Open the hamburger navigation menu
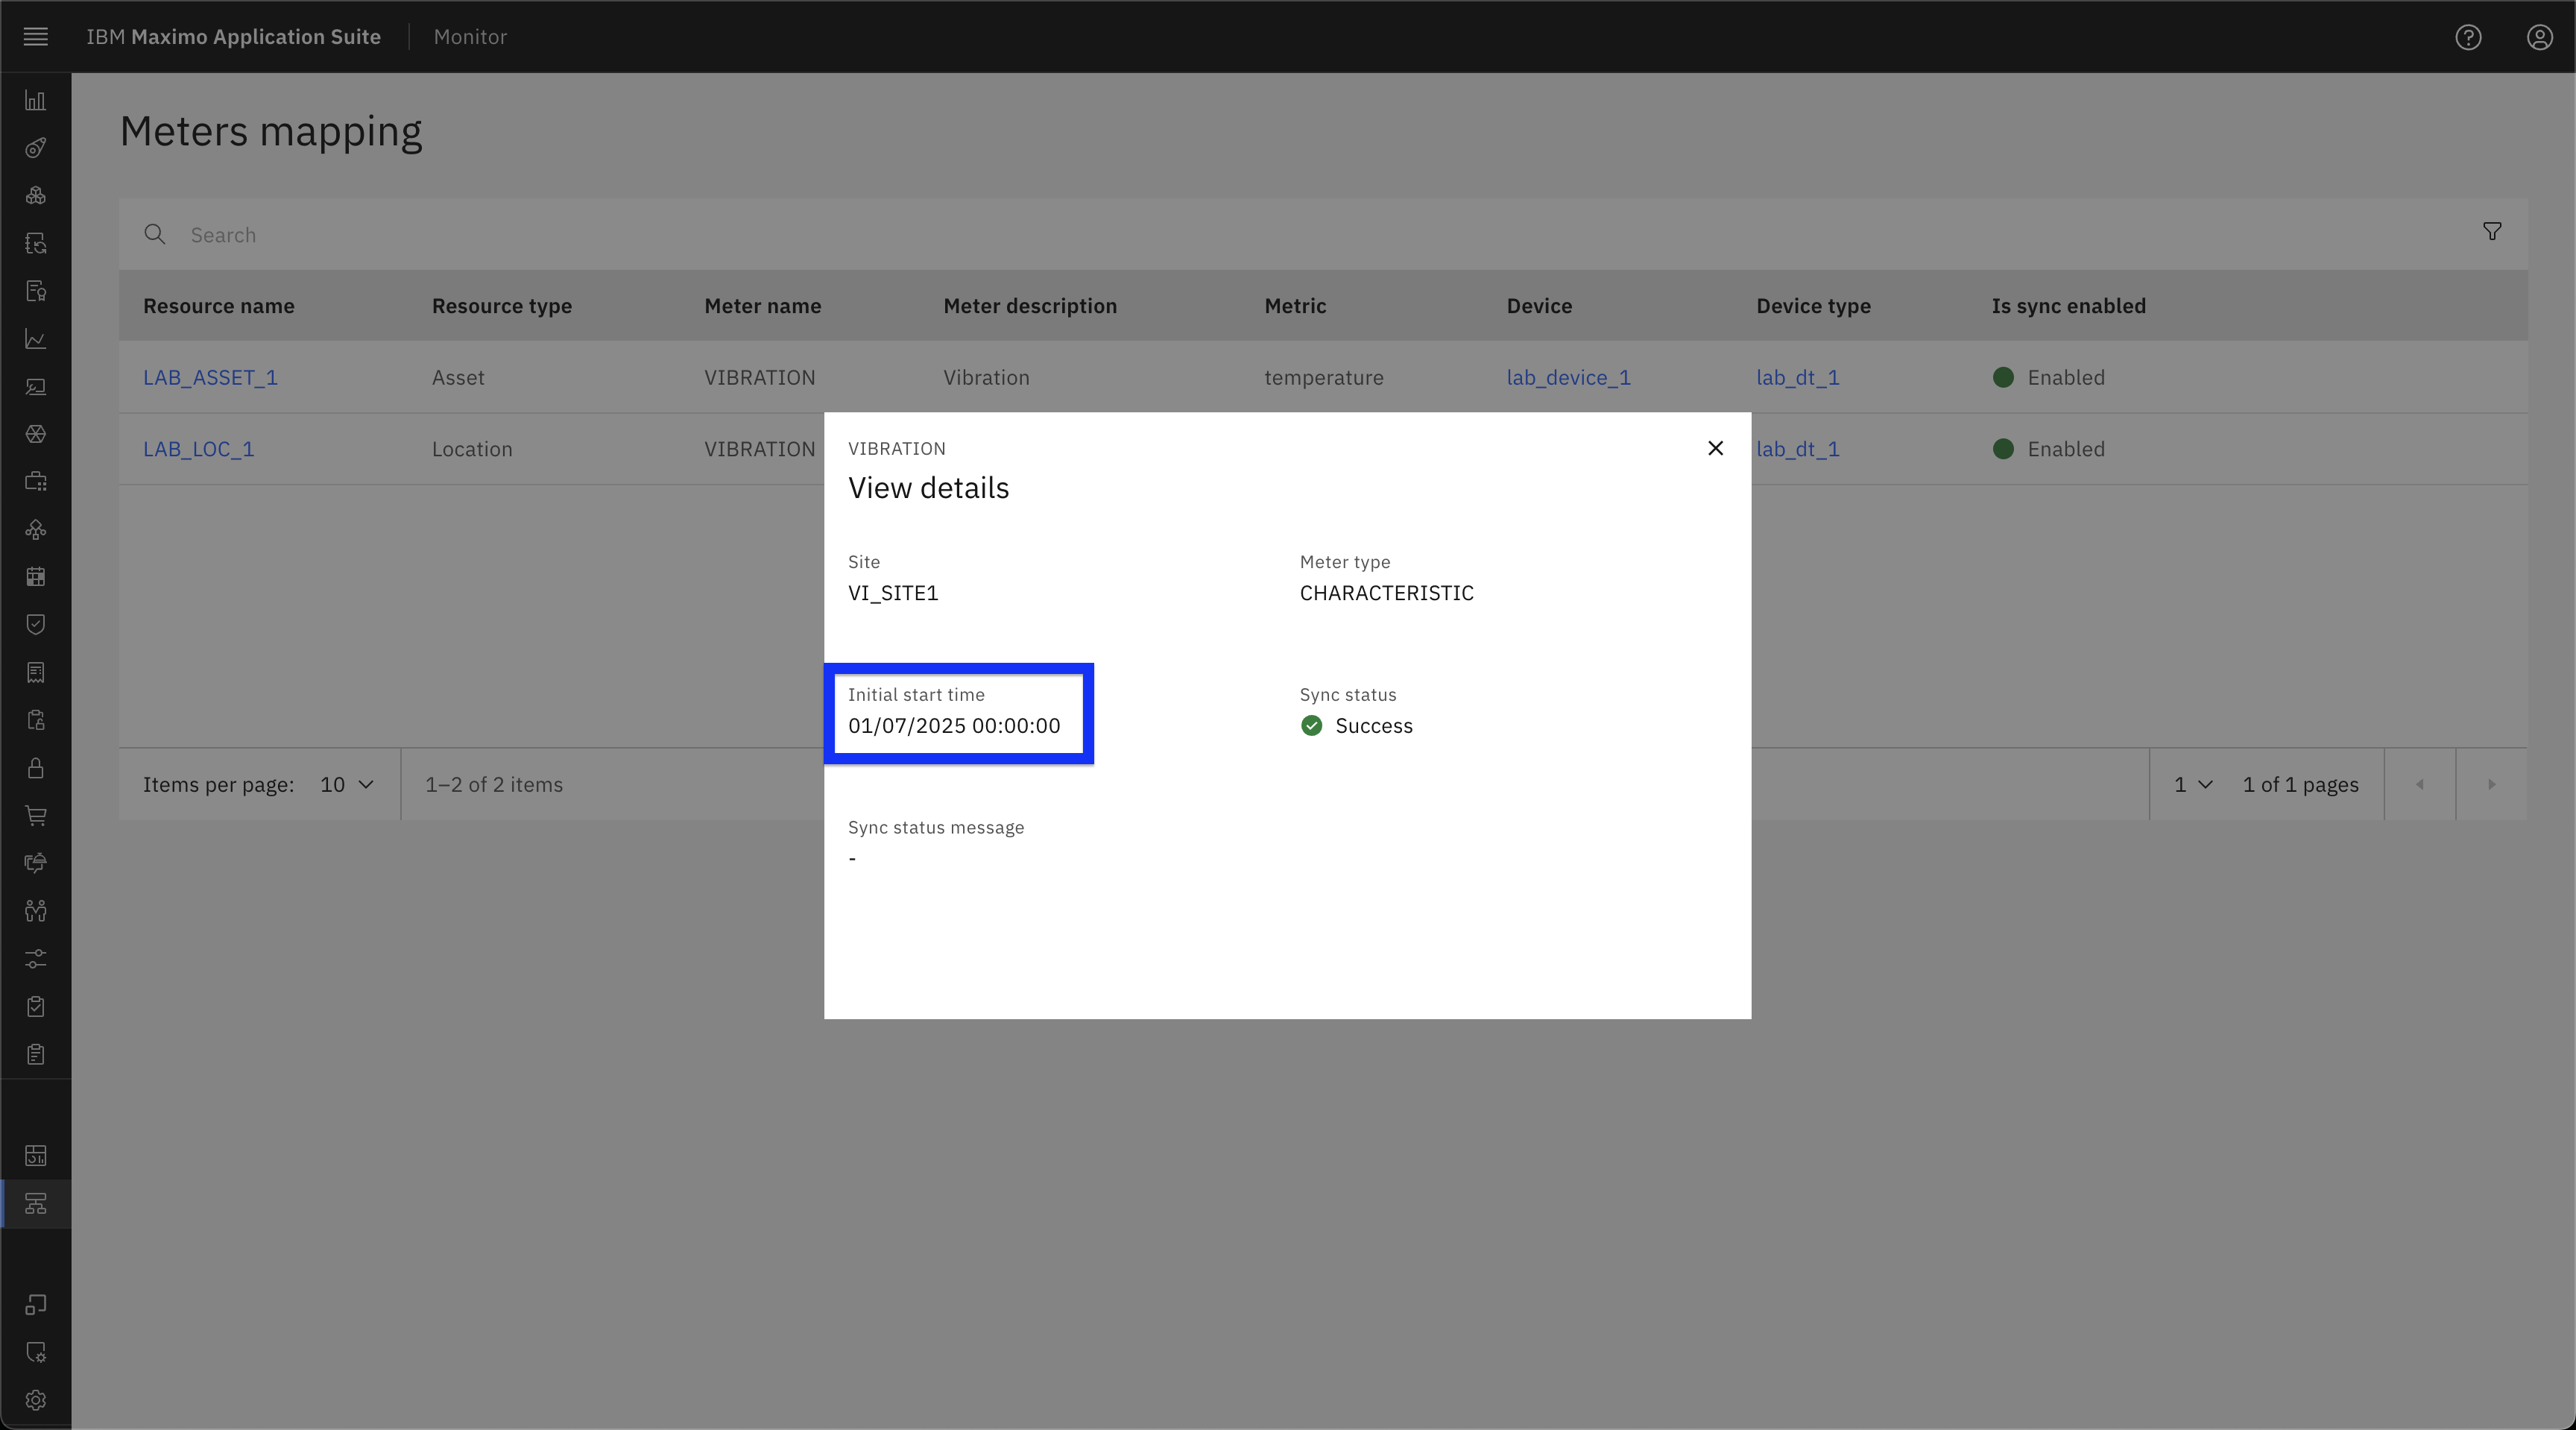This screenshot has height=1430, width=2576. coord(36,37)
